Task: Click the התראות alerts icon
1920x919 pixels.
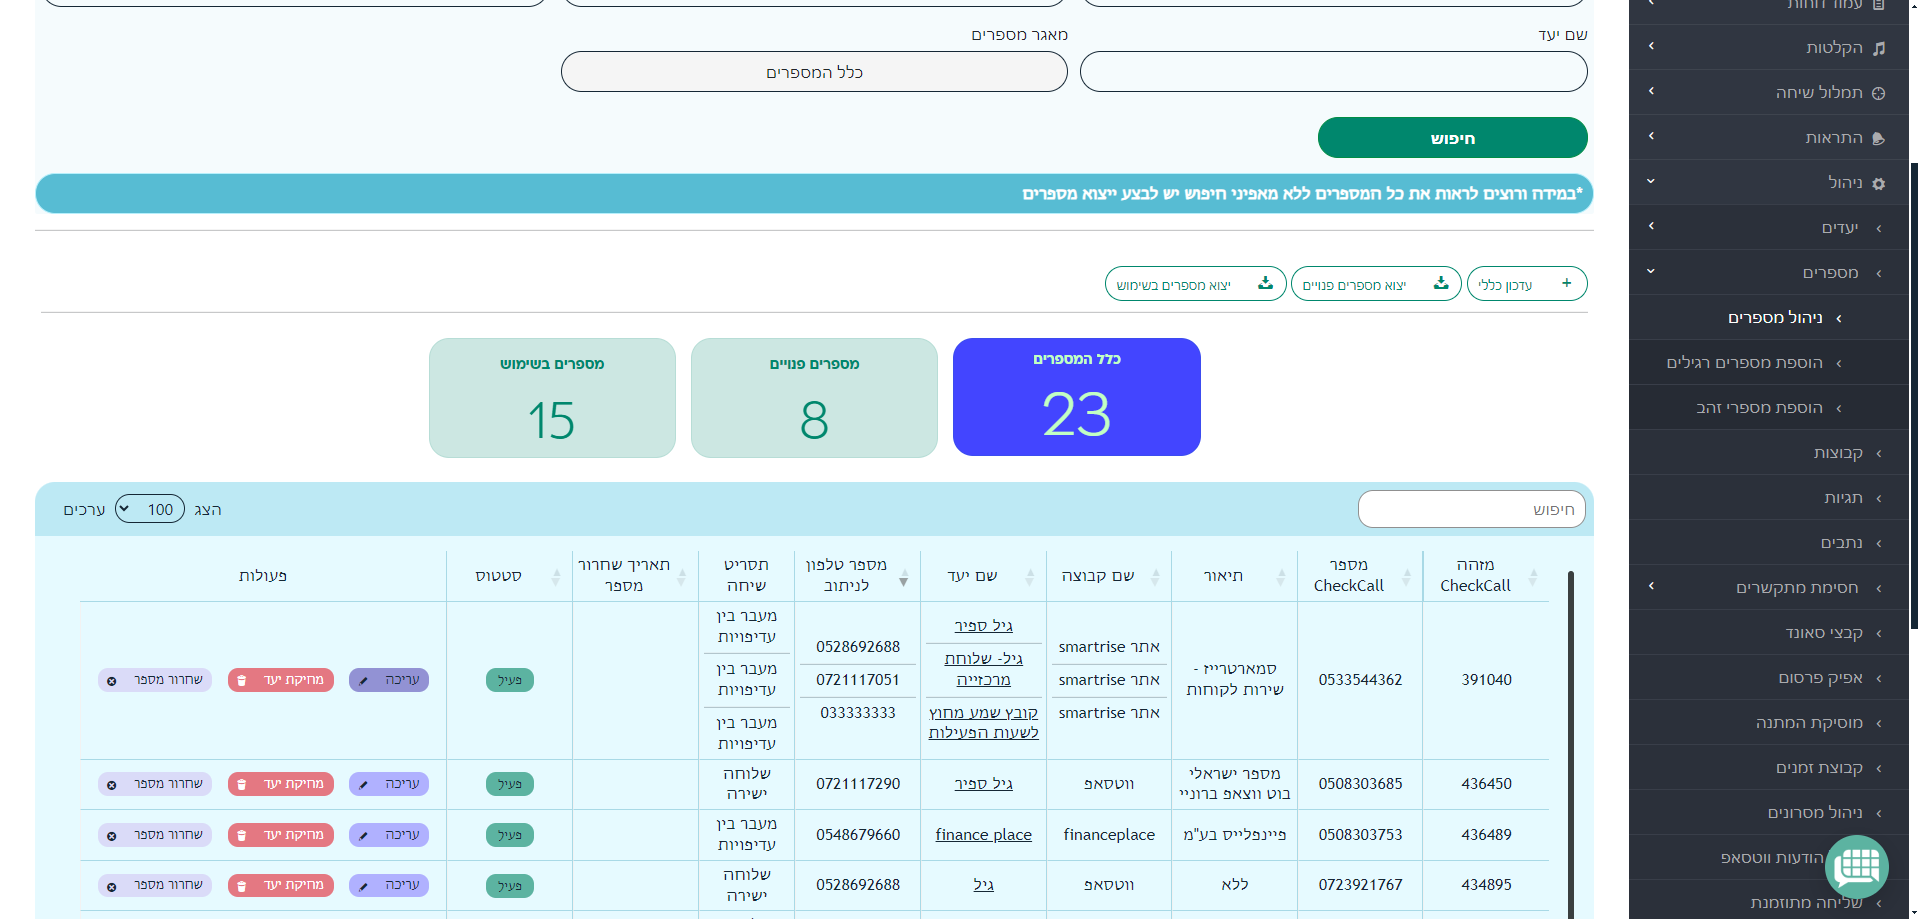Action: [1879, 138]
